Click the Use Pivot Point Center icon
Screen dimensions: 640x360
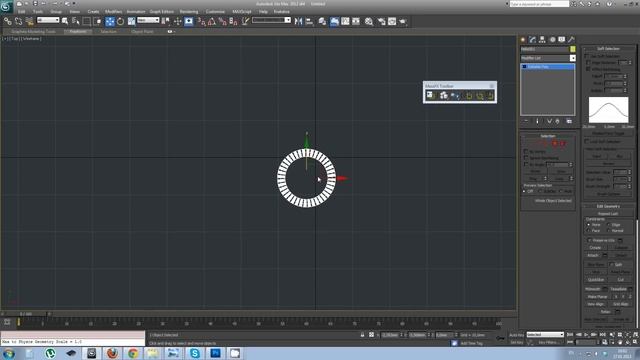pos(166,21)
